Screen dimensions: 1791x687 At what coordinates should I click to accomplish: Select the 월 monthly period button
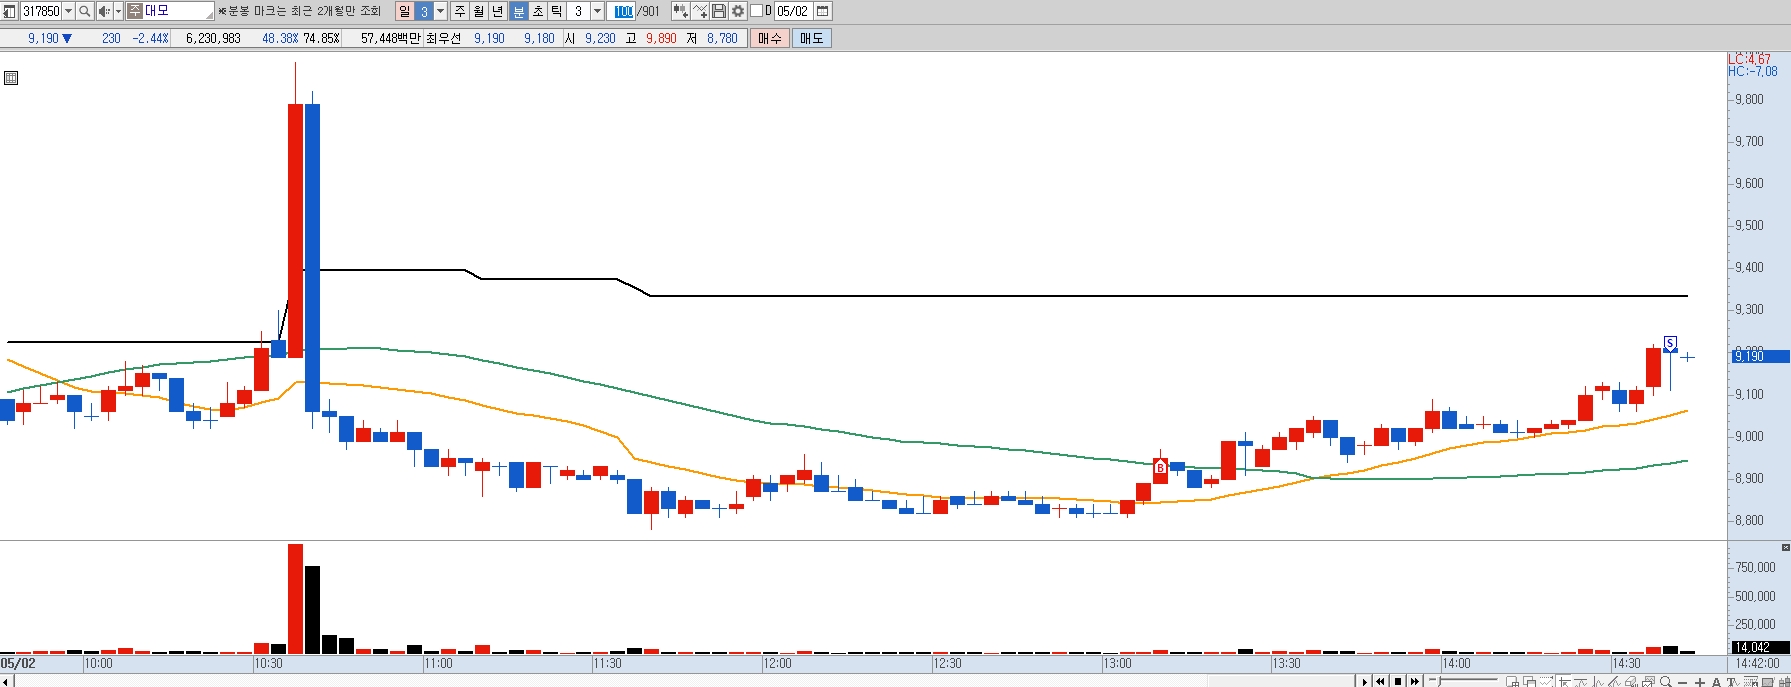tap(478, 11)
